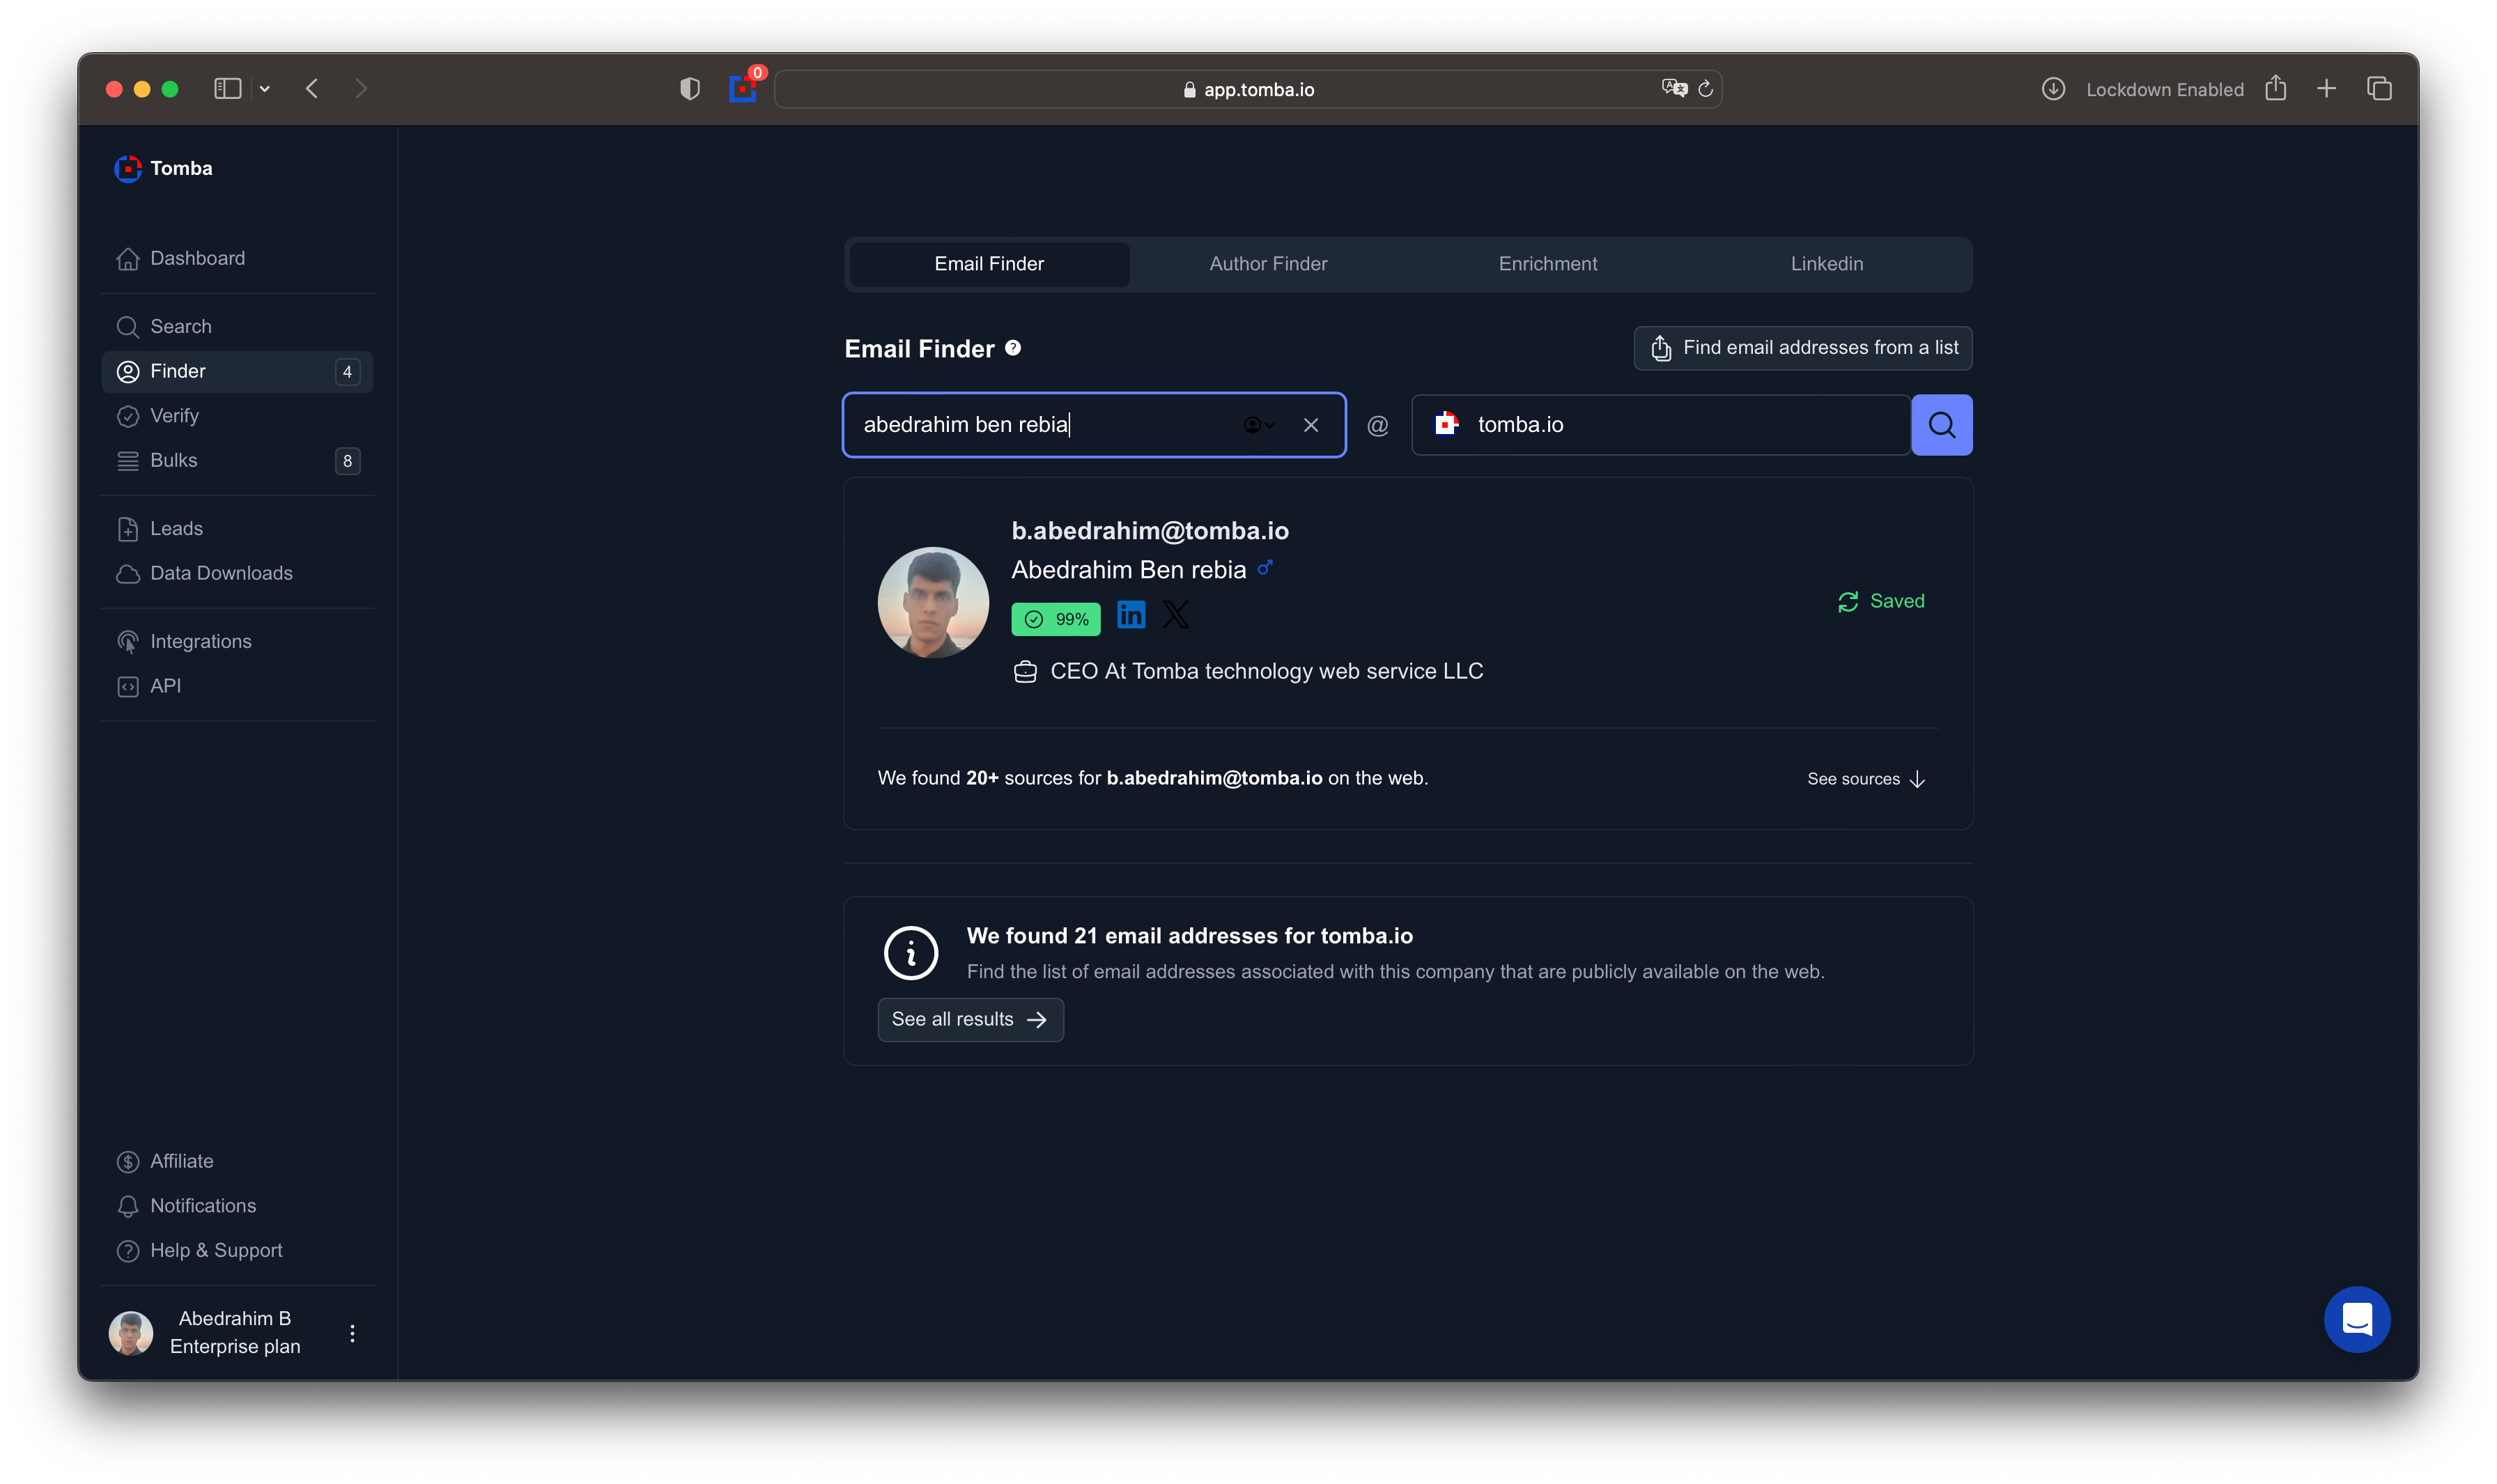Click the result profile photo
2497x1484 pixels.
(933, 602)
